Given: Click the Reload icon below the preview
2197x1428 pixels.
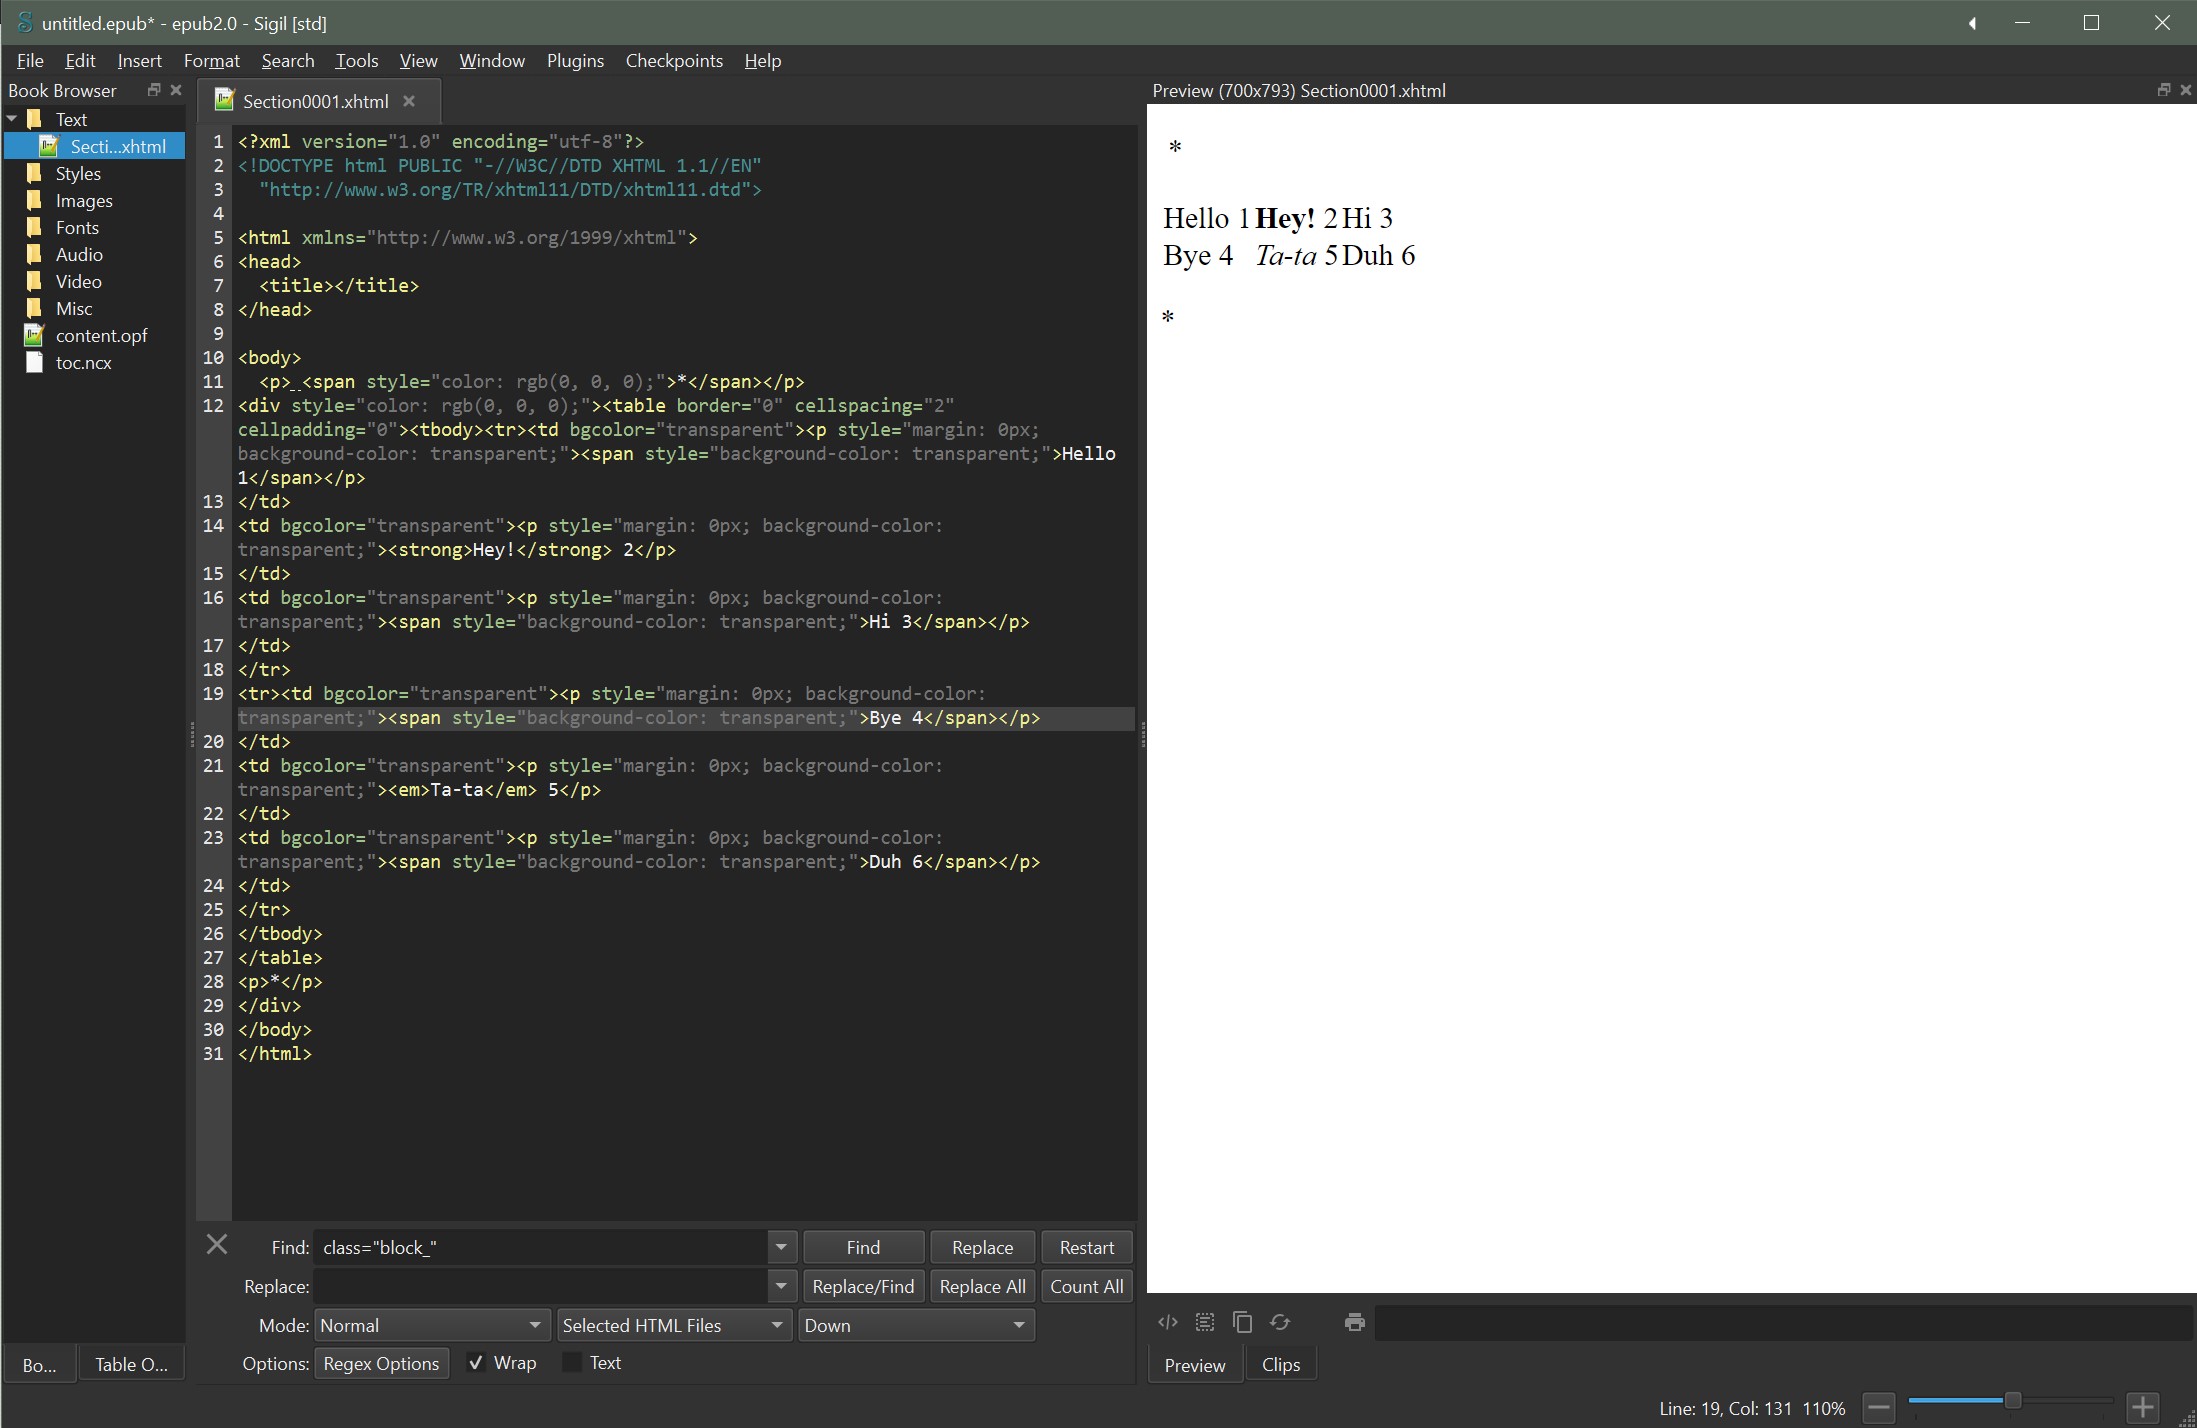Looking at the screenshot, I should [1280, 1322].
